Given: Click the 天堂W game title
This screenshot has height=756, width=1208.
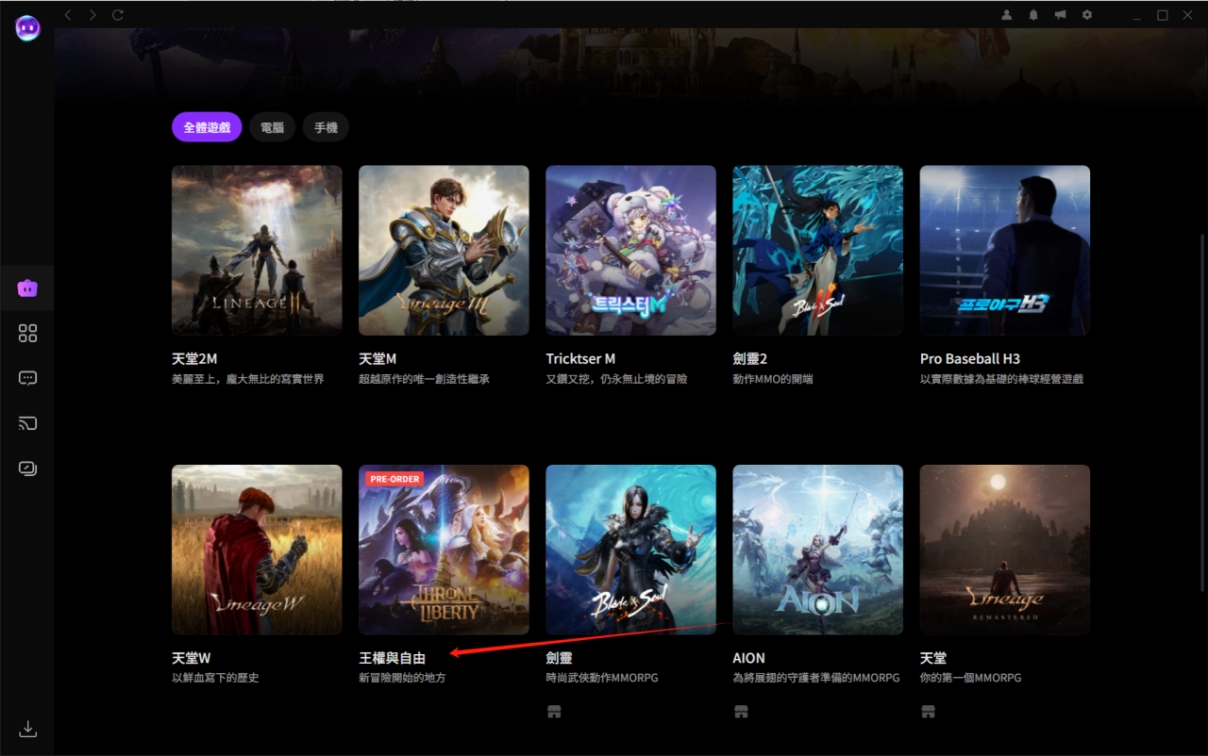Looking at the screenshot, I should tap(191, 658).
